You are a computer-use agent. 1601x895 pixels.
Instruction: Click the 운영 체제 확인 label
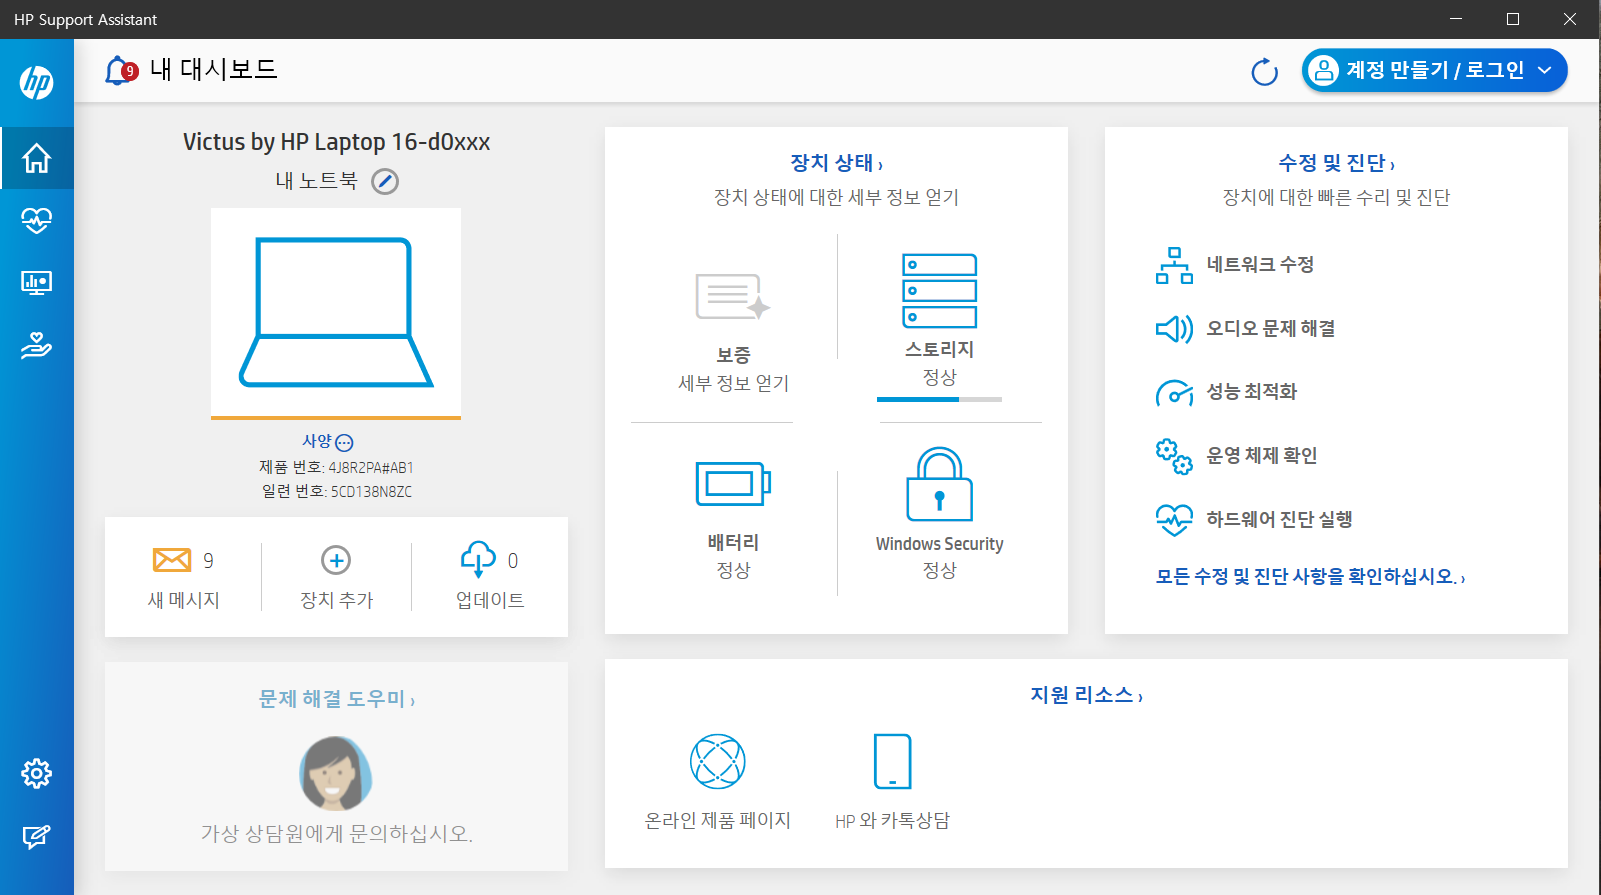coord(1262,456)
